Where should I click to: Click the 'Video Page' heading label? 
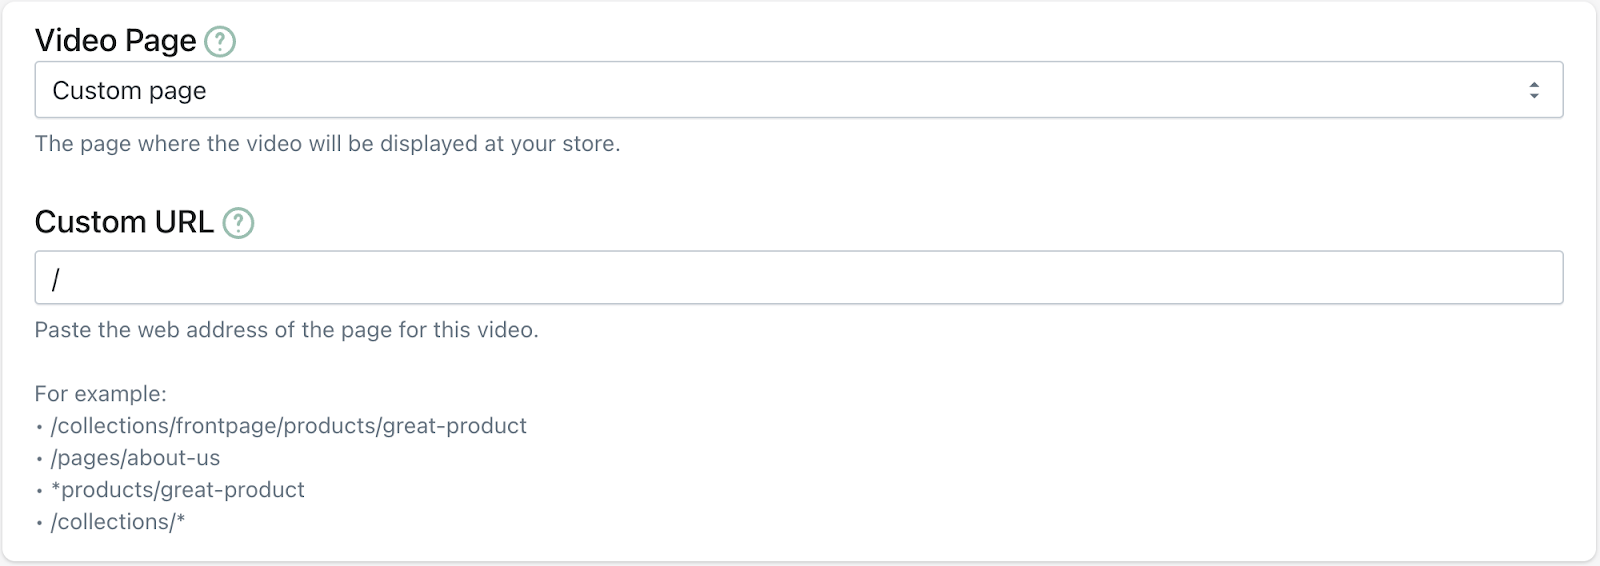coord(116,41)
